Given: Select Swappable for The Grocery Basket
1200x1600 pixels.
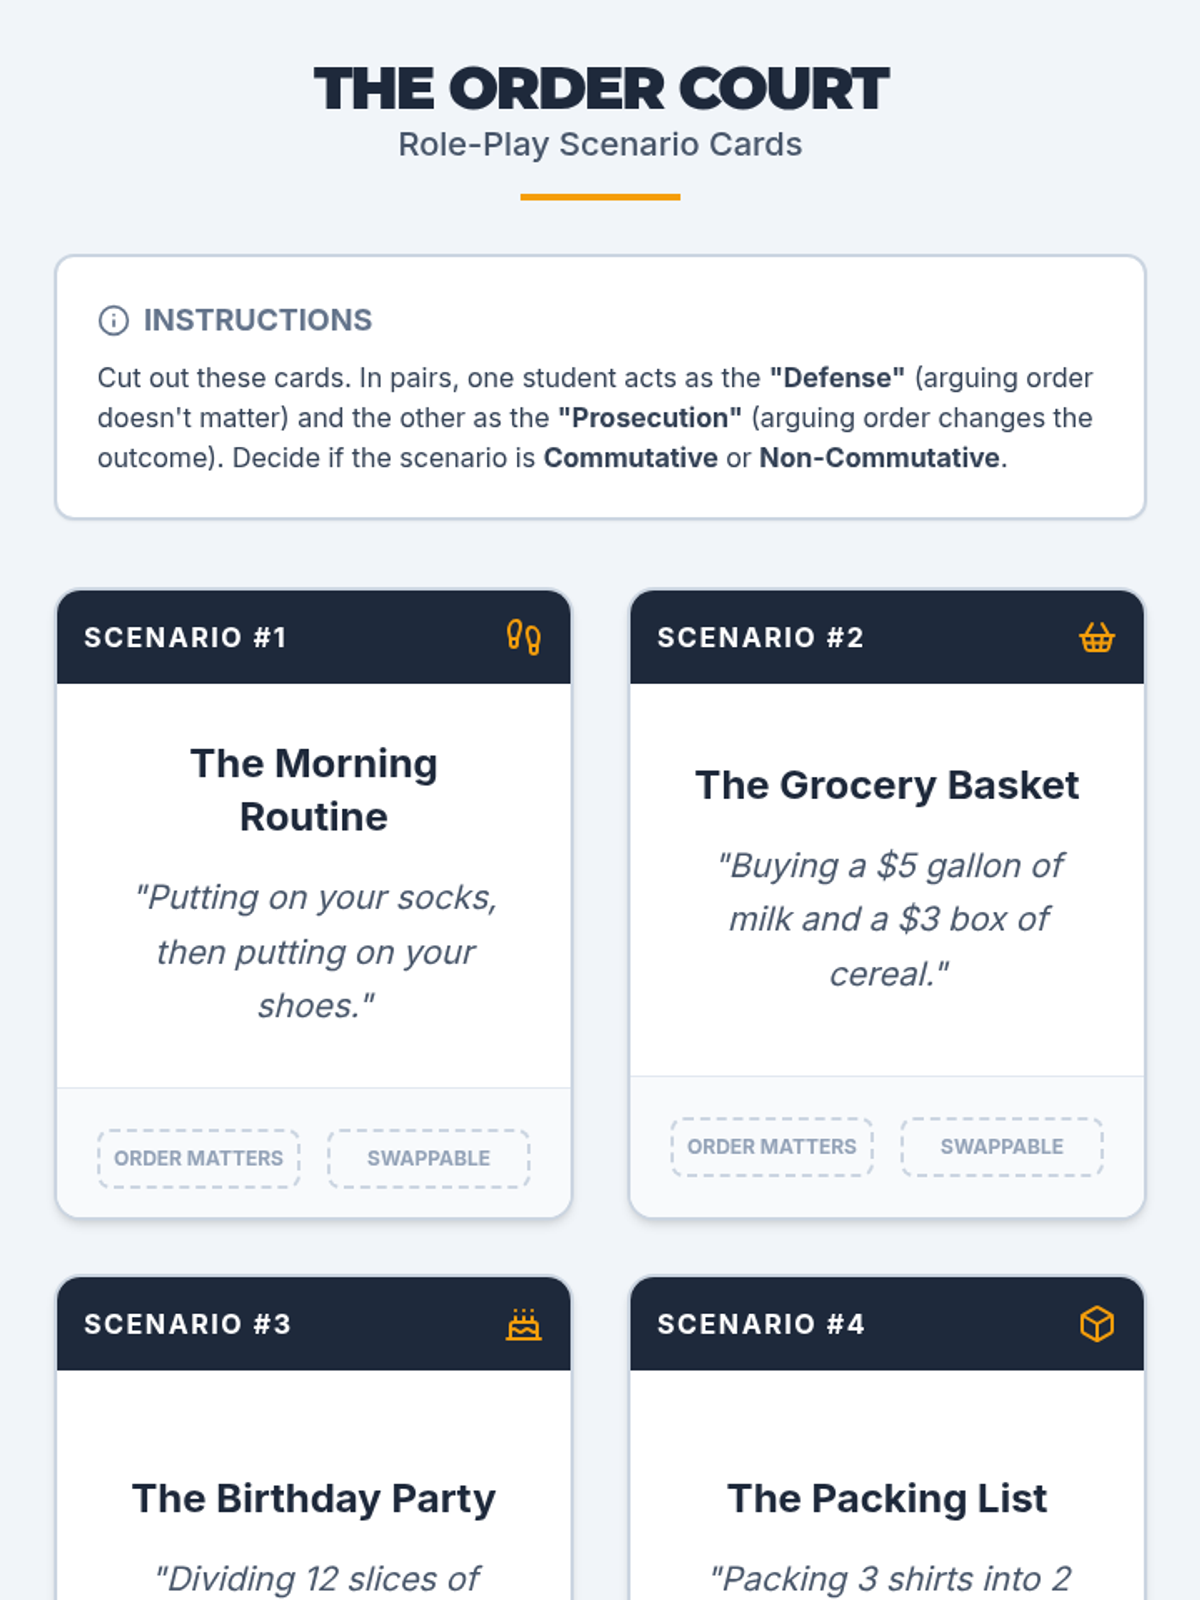Looking at the screenshot, I should click(x=1001, y=1146).
